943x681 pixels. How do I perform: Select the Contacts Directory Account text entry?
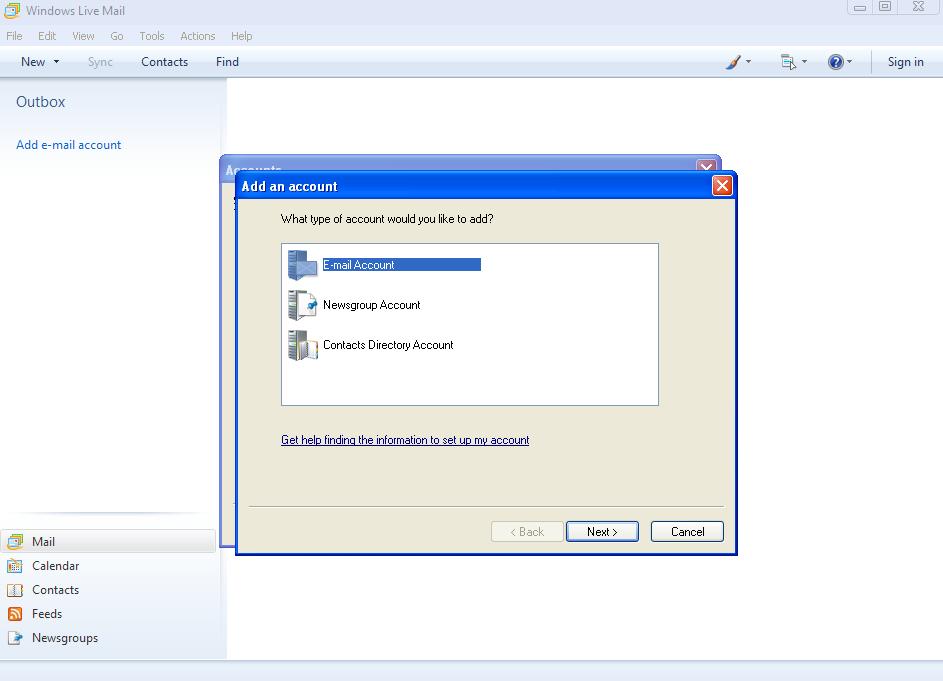[388, 345]
